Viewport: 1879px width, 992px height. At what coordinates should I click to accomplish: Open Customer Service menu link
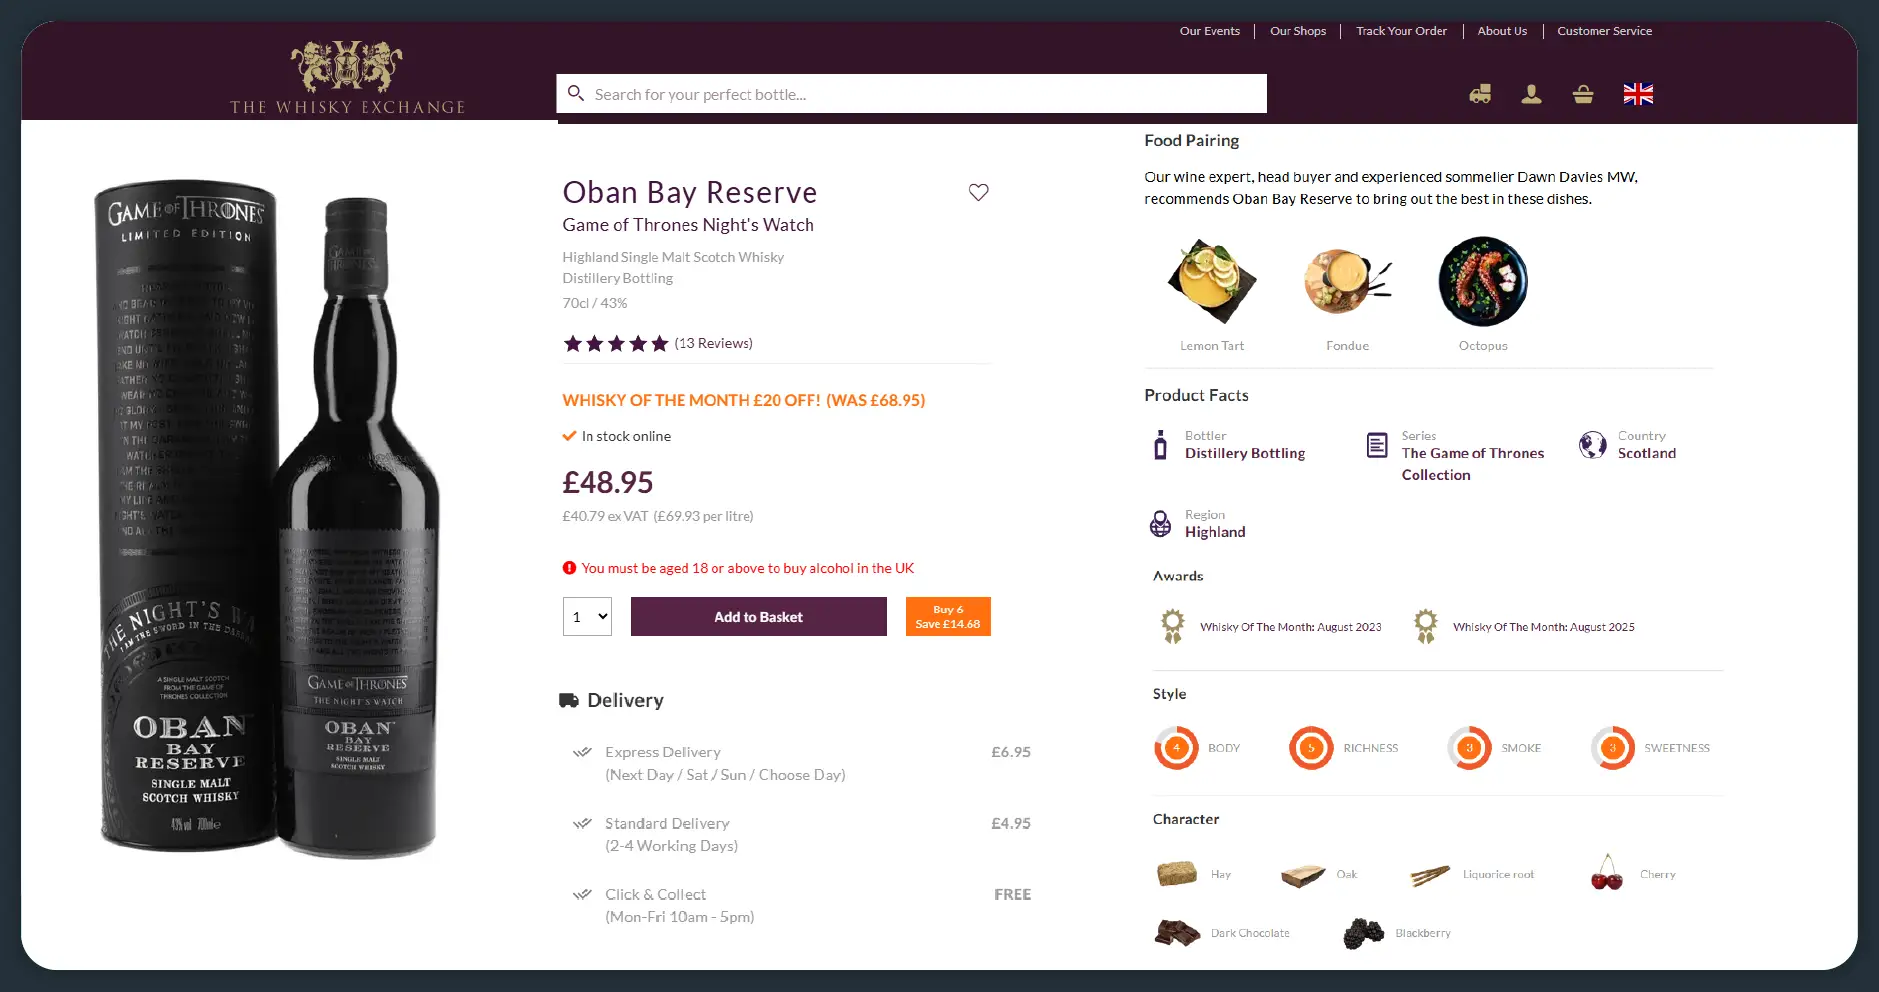1604,31
